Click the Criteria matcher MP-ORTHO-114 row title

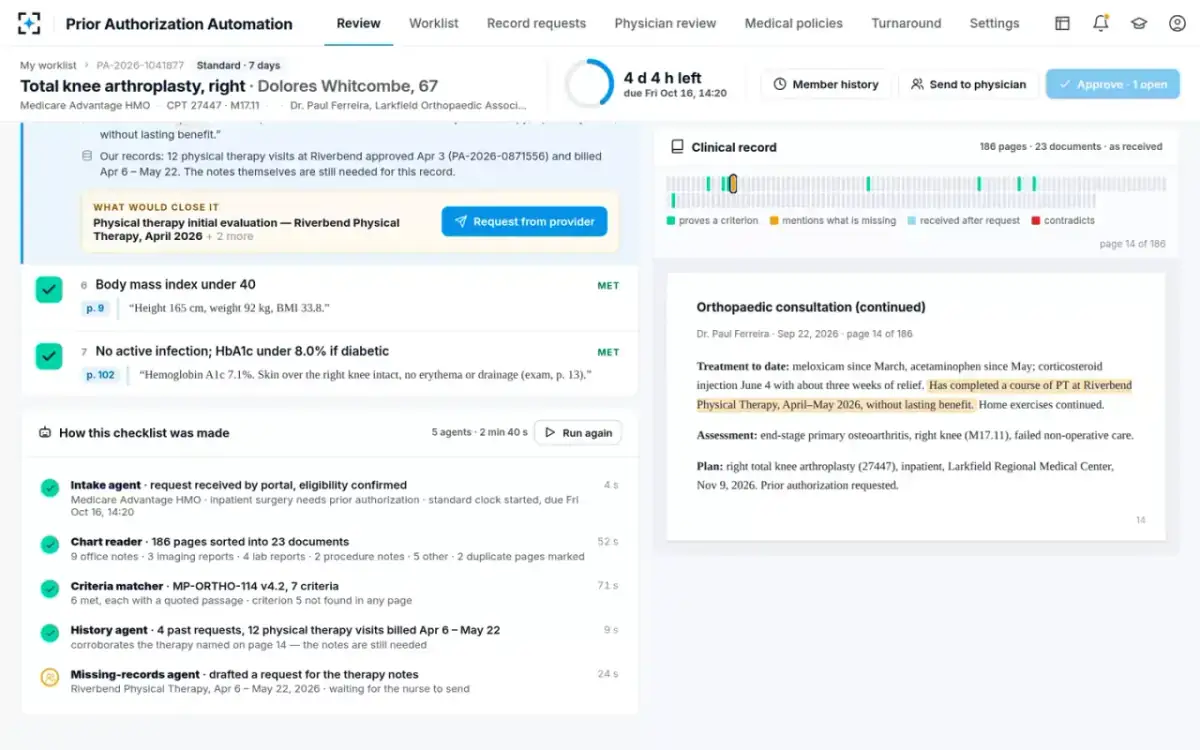[x=204, y=586]
